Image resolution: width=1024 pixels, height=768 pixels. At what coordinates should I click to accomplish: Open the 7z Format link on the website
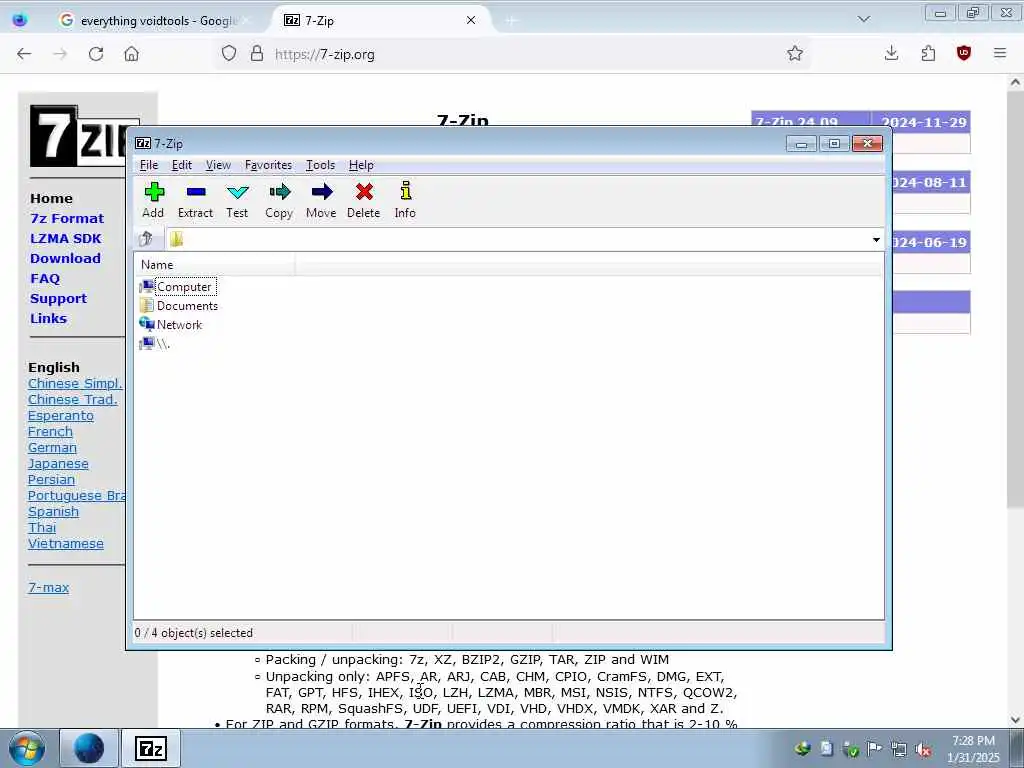click(67, 219)
